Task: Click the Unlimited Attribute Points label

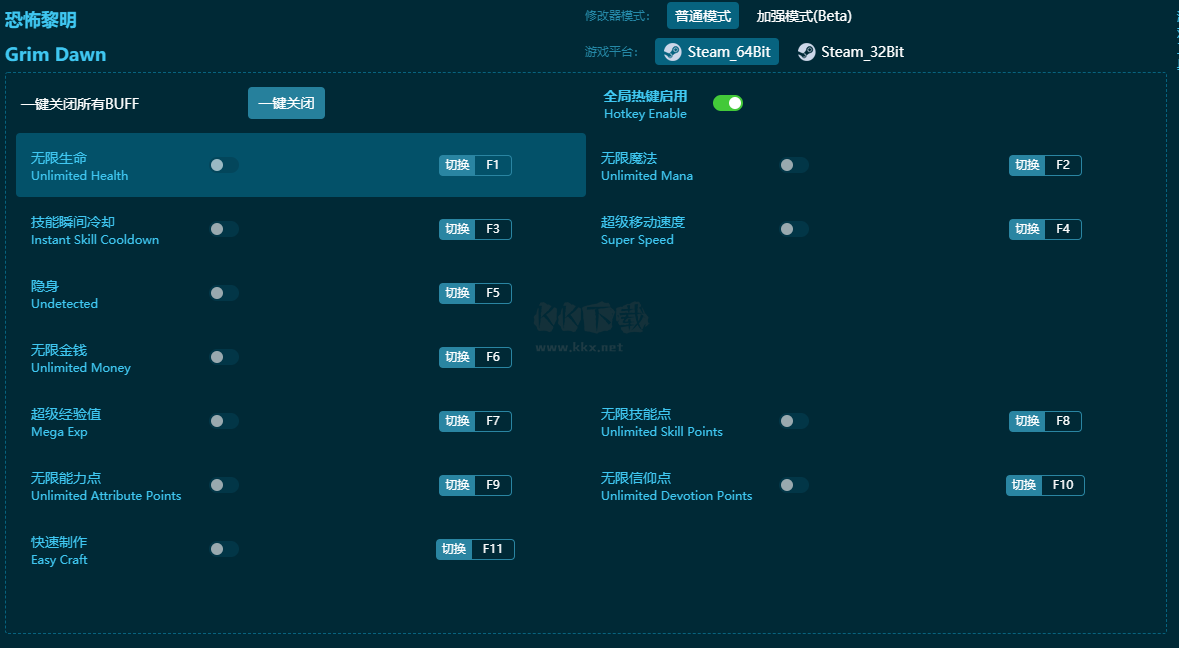Action: 106,495
